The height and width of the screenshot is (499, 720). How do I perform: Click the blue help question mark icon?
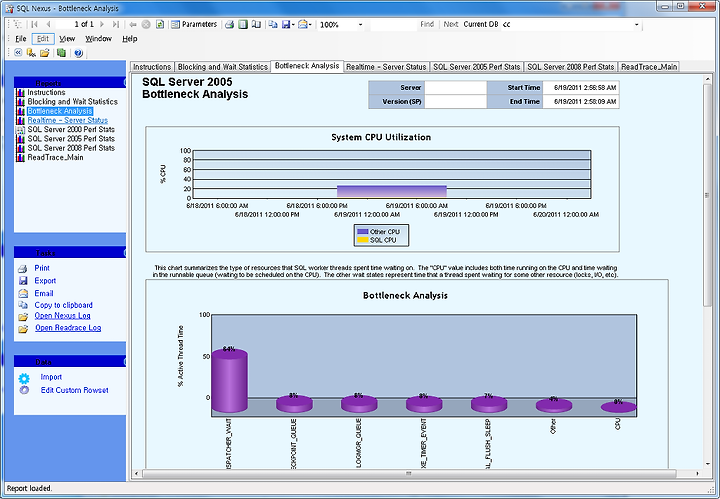coord(78,53)
